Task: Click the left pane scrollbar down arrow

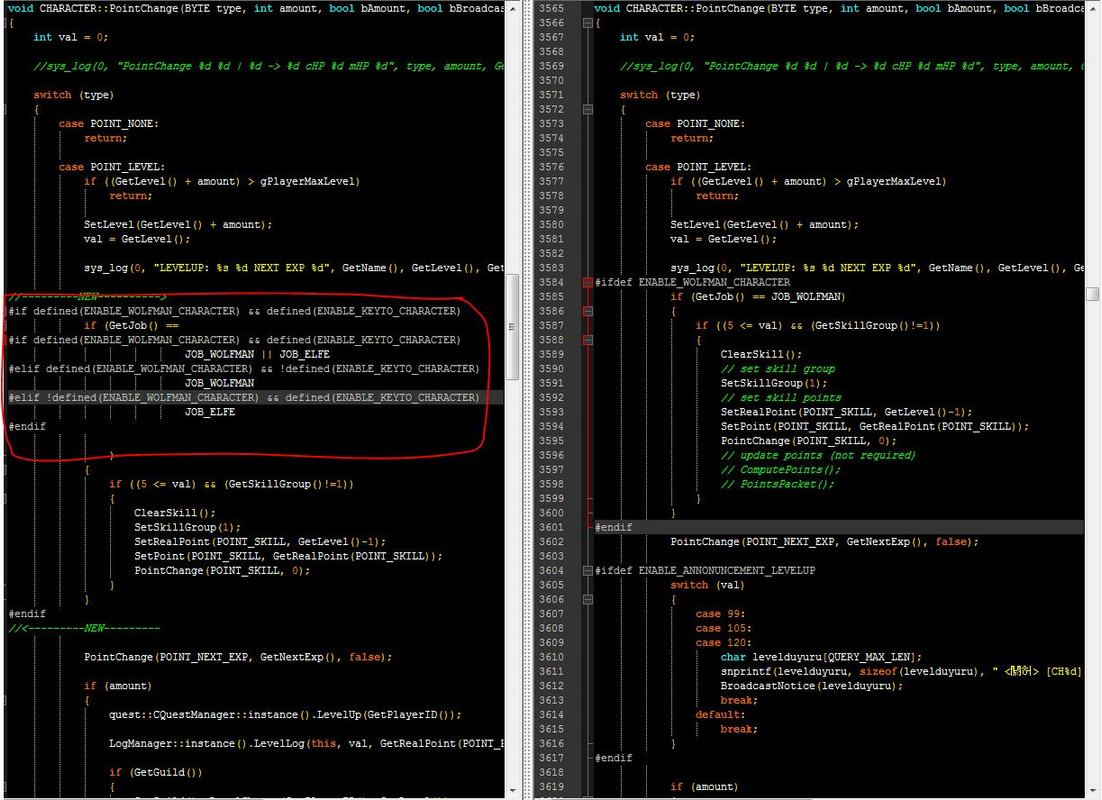Action: pos(512,792)
